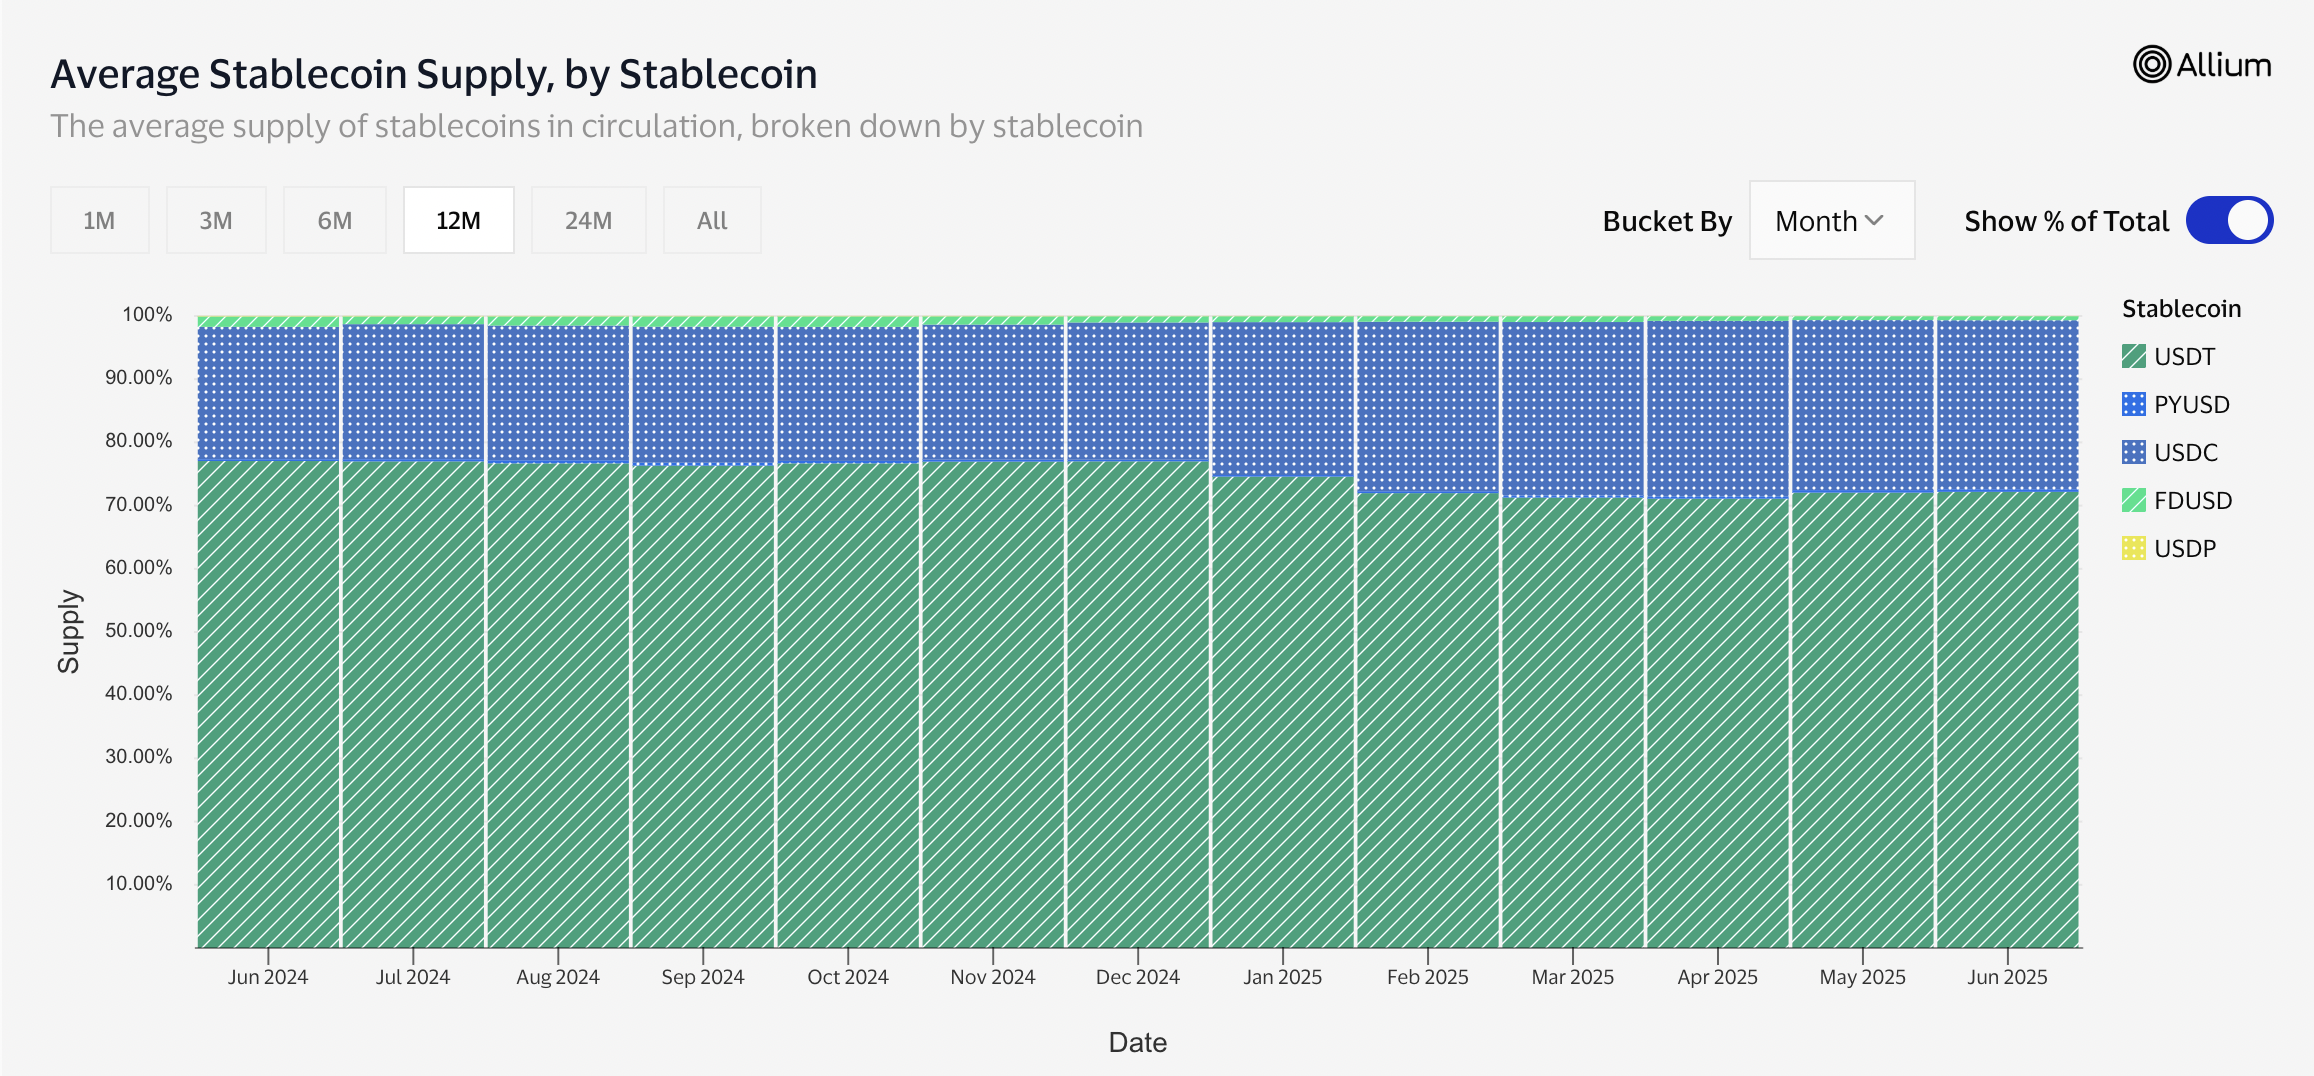Click the FDUSD legend pattern icon
This screenshot has width=2314, height=1076.
[2133, 500]
